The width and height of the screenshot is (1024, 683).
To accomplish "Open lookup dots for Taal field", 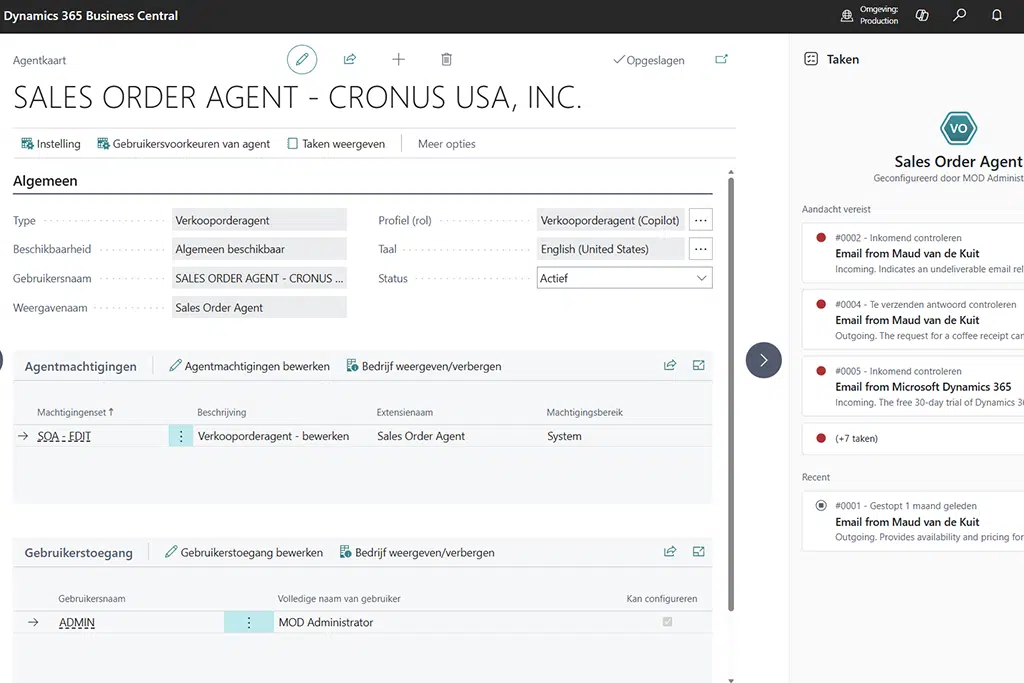I will (701, 249).
